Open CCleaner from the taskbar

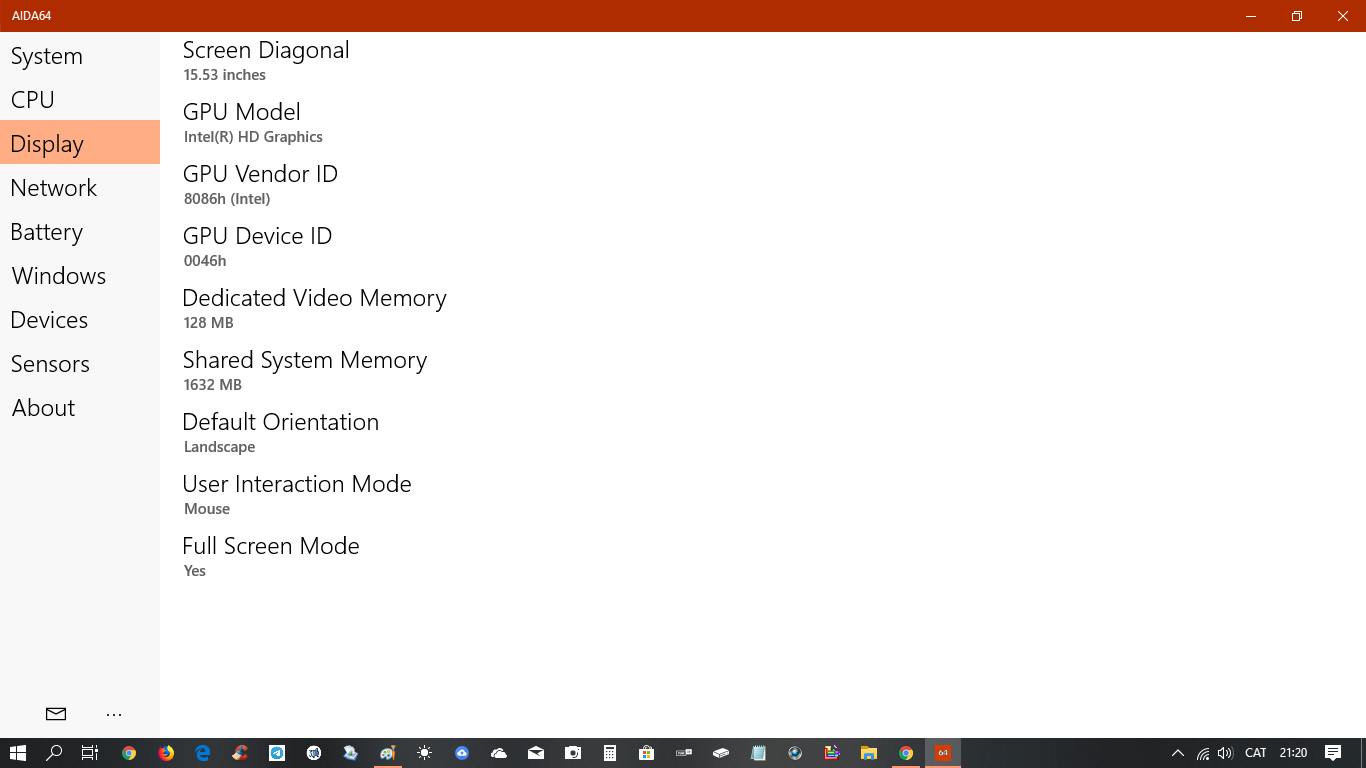[240, 753]
